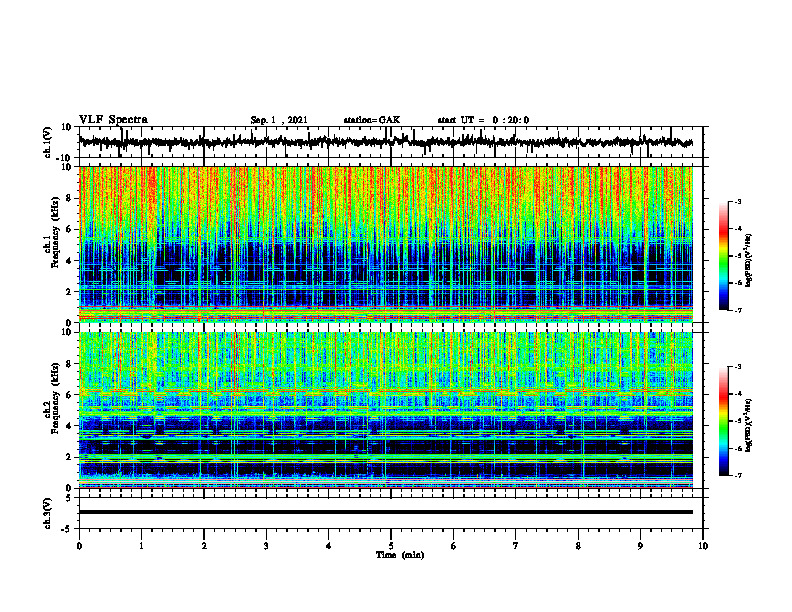This screenshot has width=792, height=612.
Task: Click the ch.2 colorbar log(PSD) label
Action: click(x=749, y=424)
